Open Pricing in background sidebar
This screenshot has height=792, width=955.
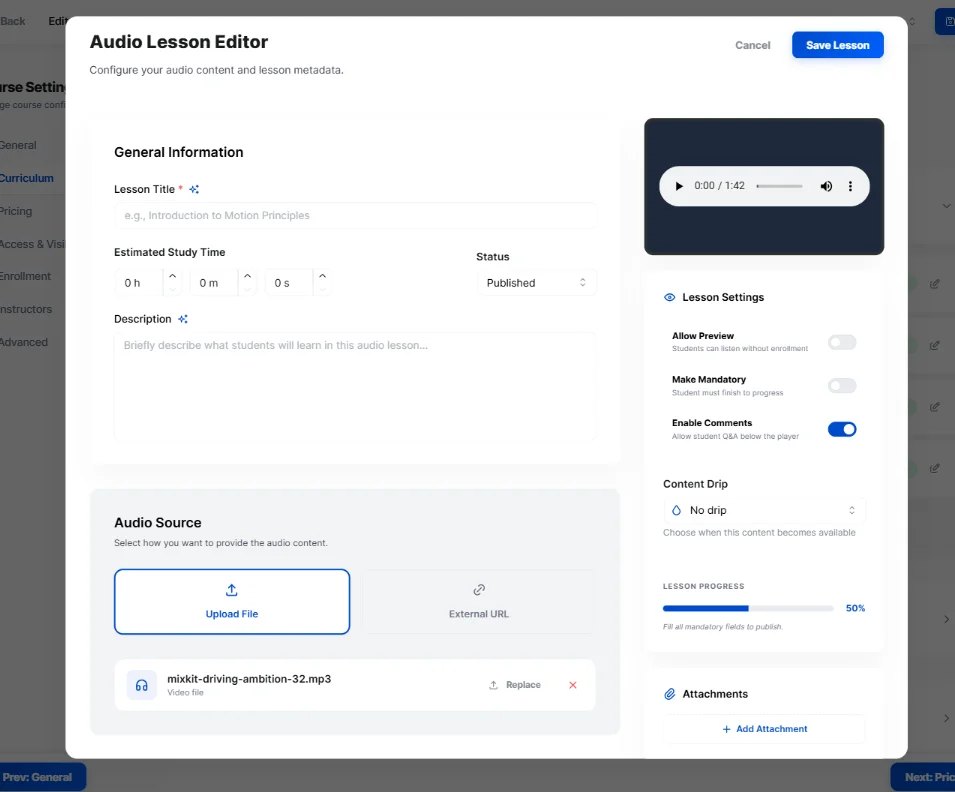point(16,211)
